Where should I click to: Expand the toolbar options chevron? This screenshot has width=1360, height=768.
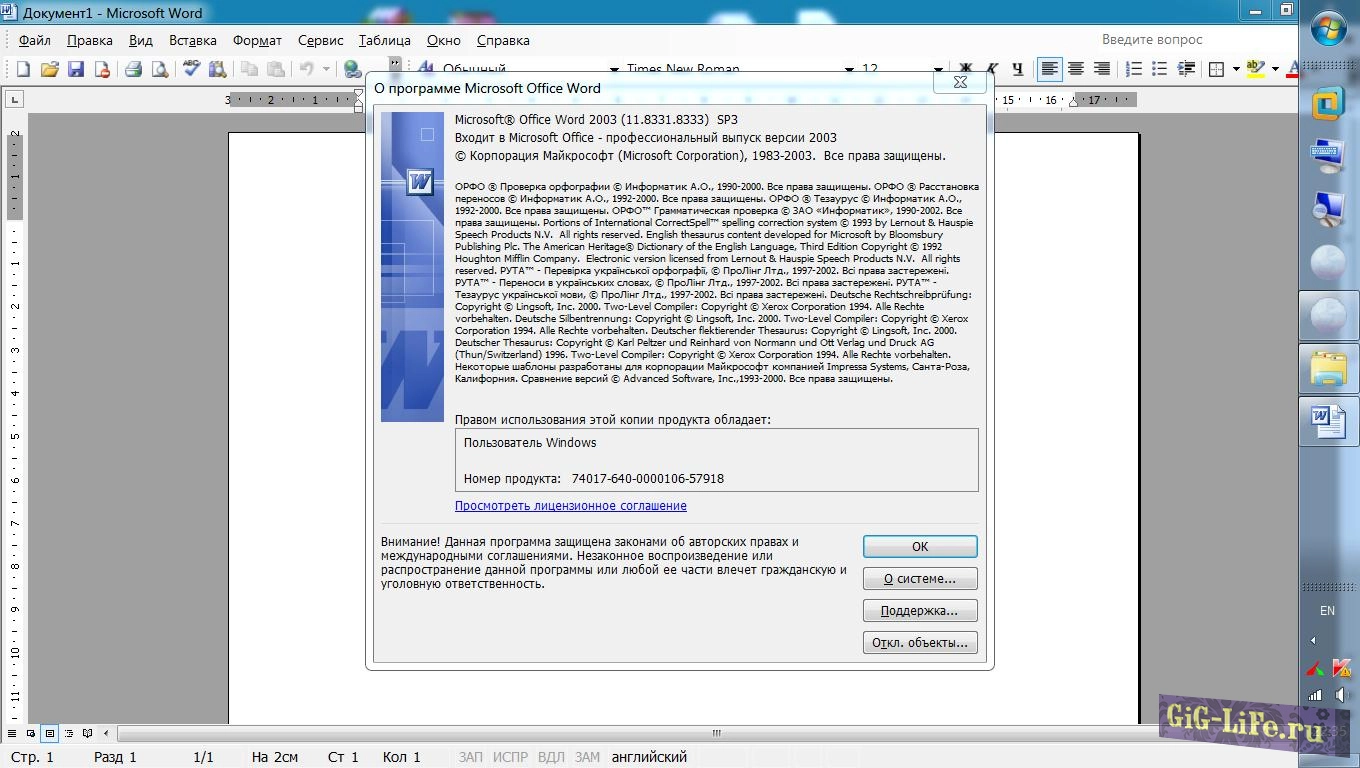395,64
